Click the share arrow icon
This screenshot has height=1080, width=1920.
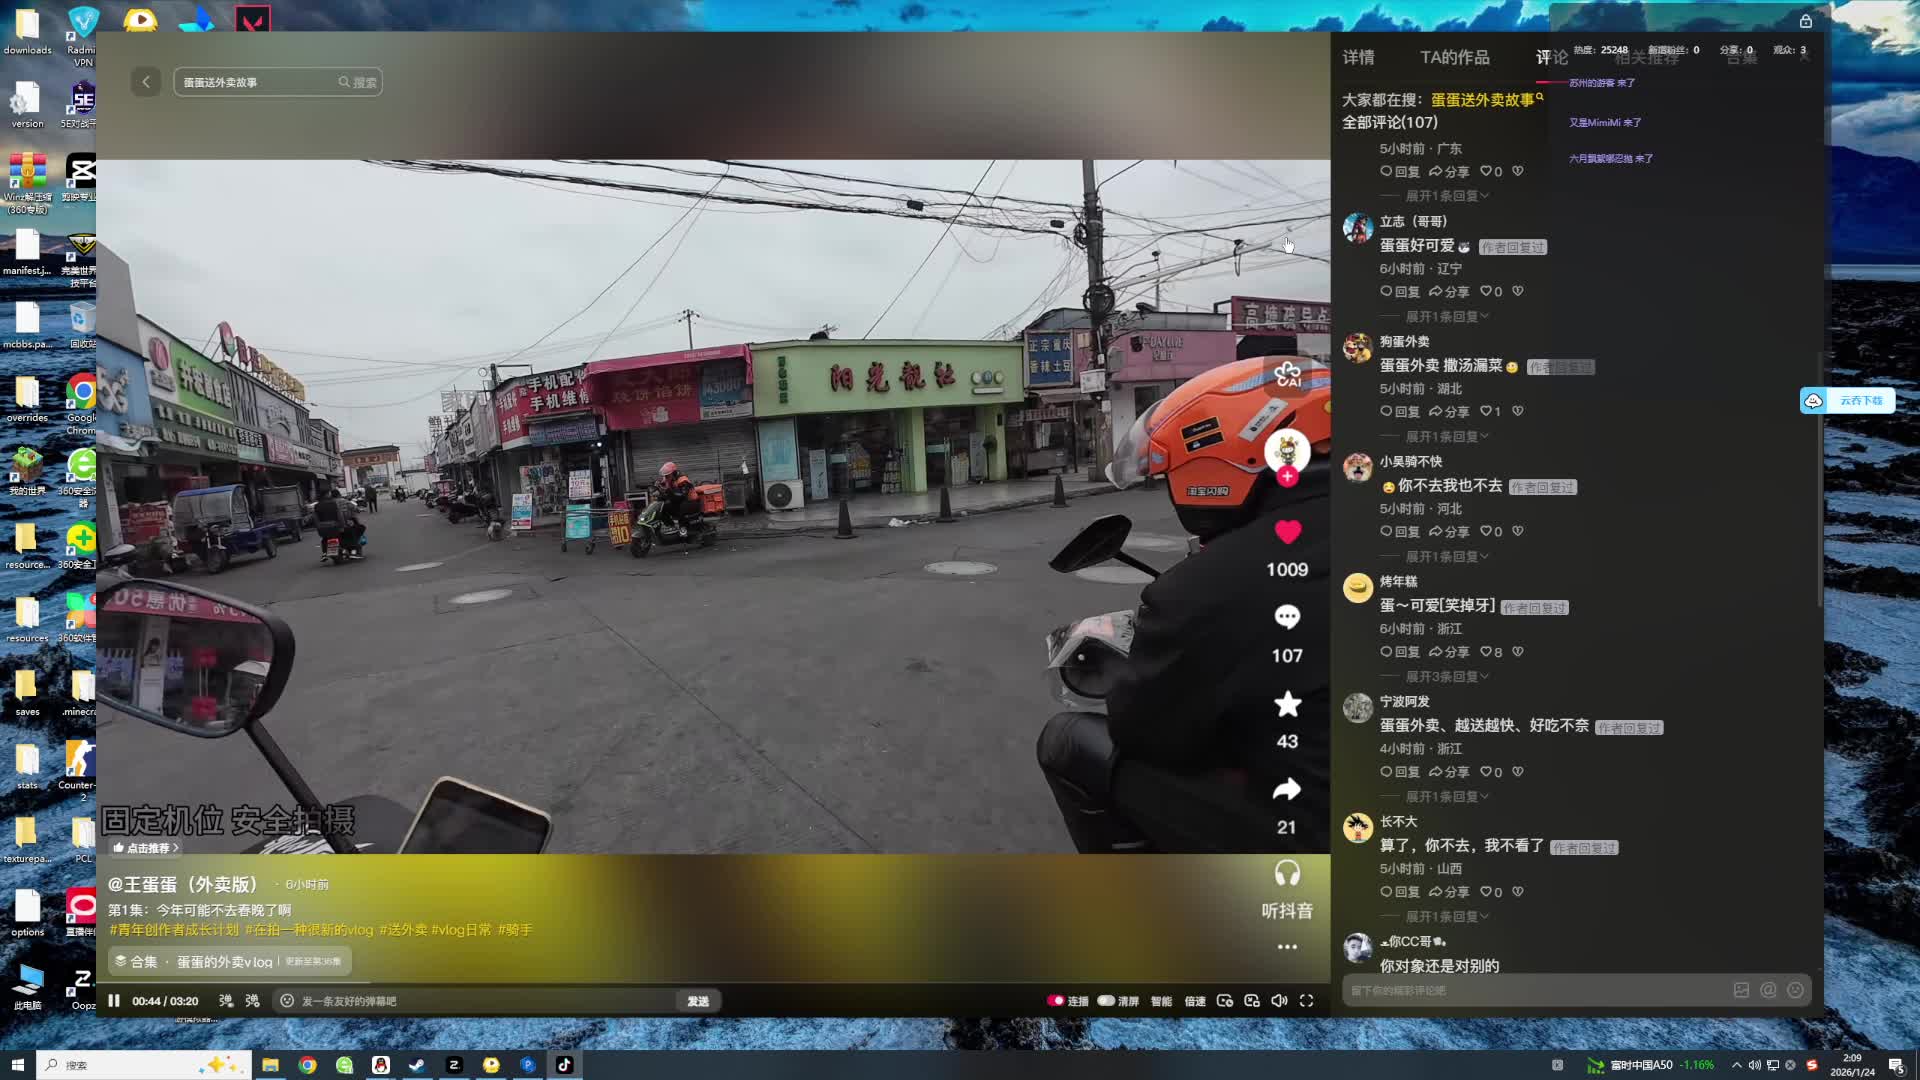tap(1287, 790)
